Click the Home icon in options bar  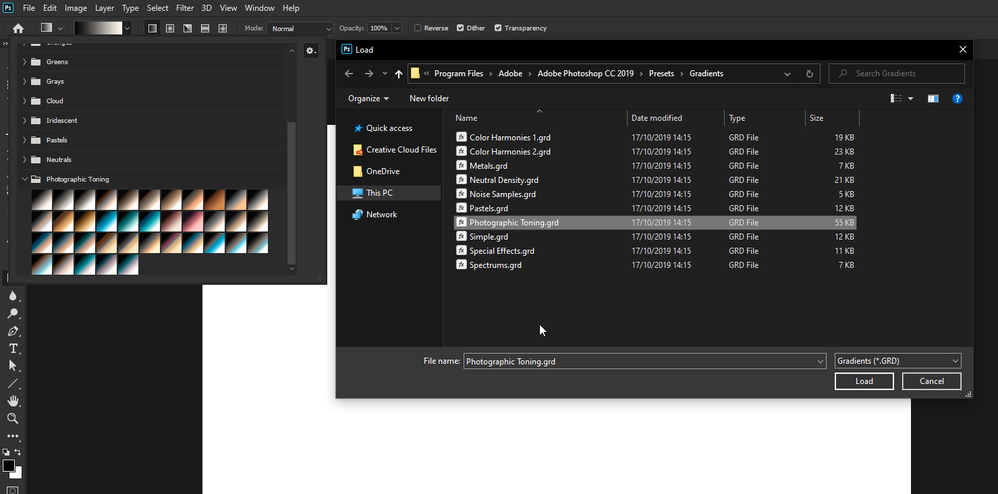(18, 28)
